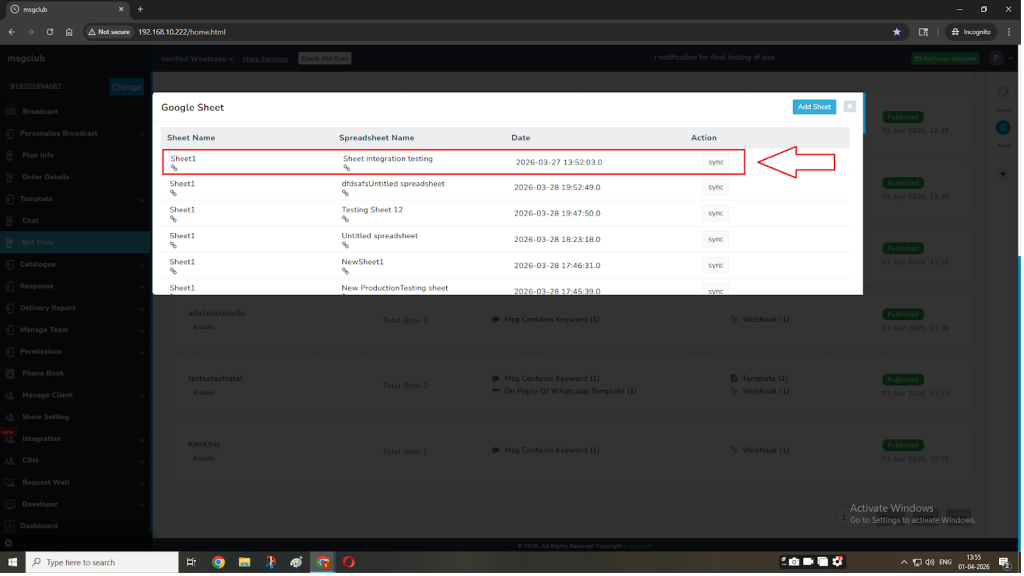1024x576 pixels.
Task: Open Chrome three-dot menu
Action: pyautogui.click(x=1009, y=32)
